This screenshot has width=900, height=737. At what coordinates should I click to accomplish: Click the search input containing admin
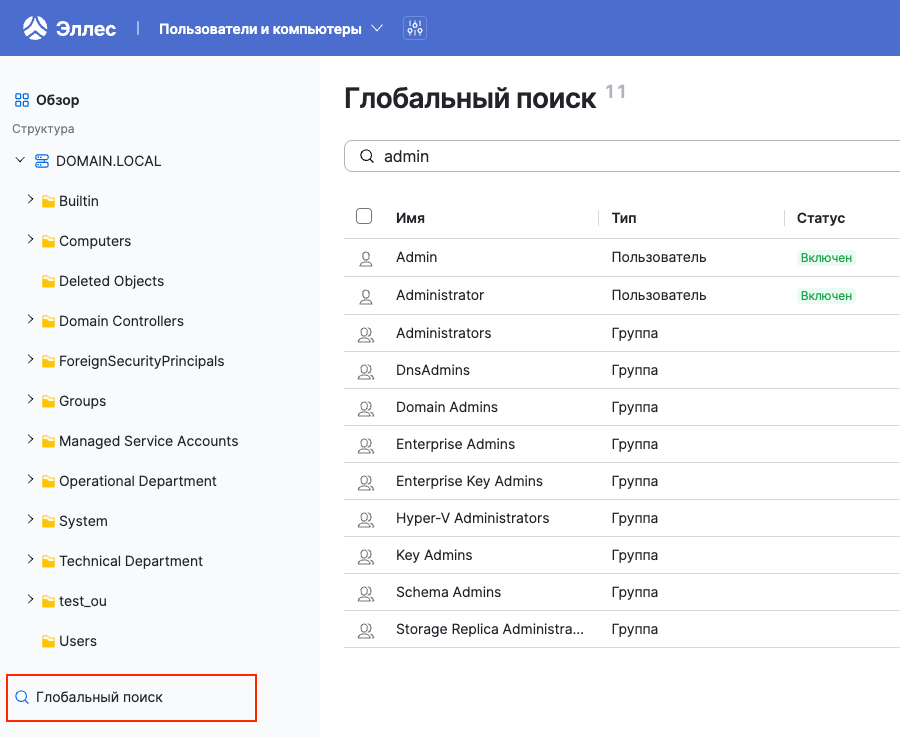coord(622,156)
